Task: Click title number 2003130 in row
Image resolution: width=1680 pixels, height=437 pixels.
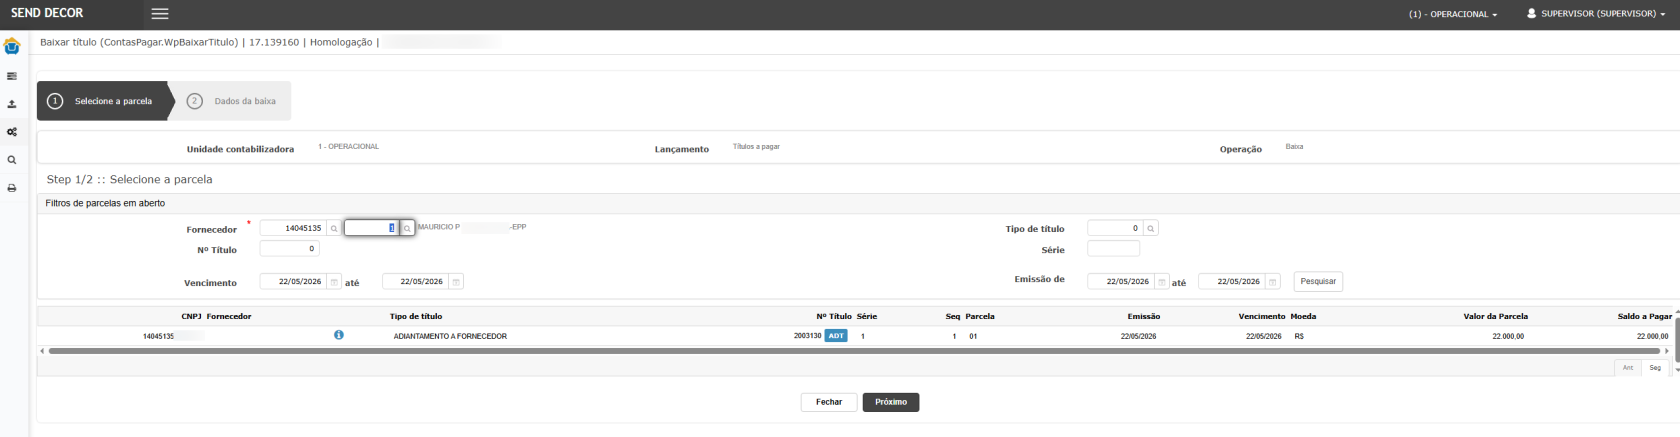Action: [807, 336]
